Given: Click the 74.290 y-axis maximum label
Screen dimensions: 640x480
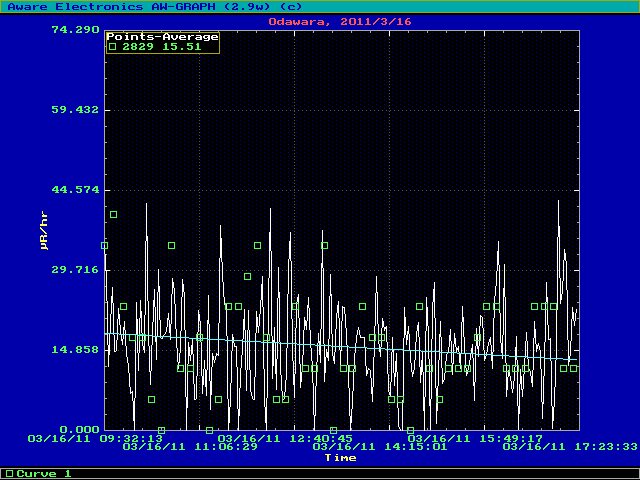Looking at the screenshot, I should pyautogui.click(x=74, y=30).
